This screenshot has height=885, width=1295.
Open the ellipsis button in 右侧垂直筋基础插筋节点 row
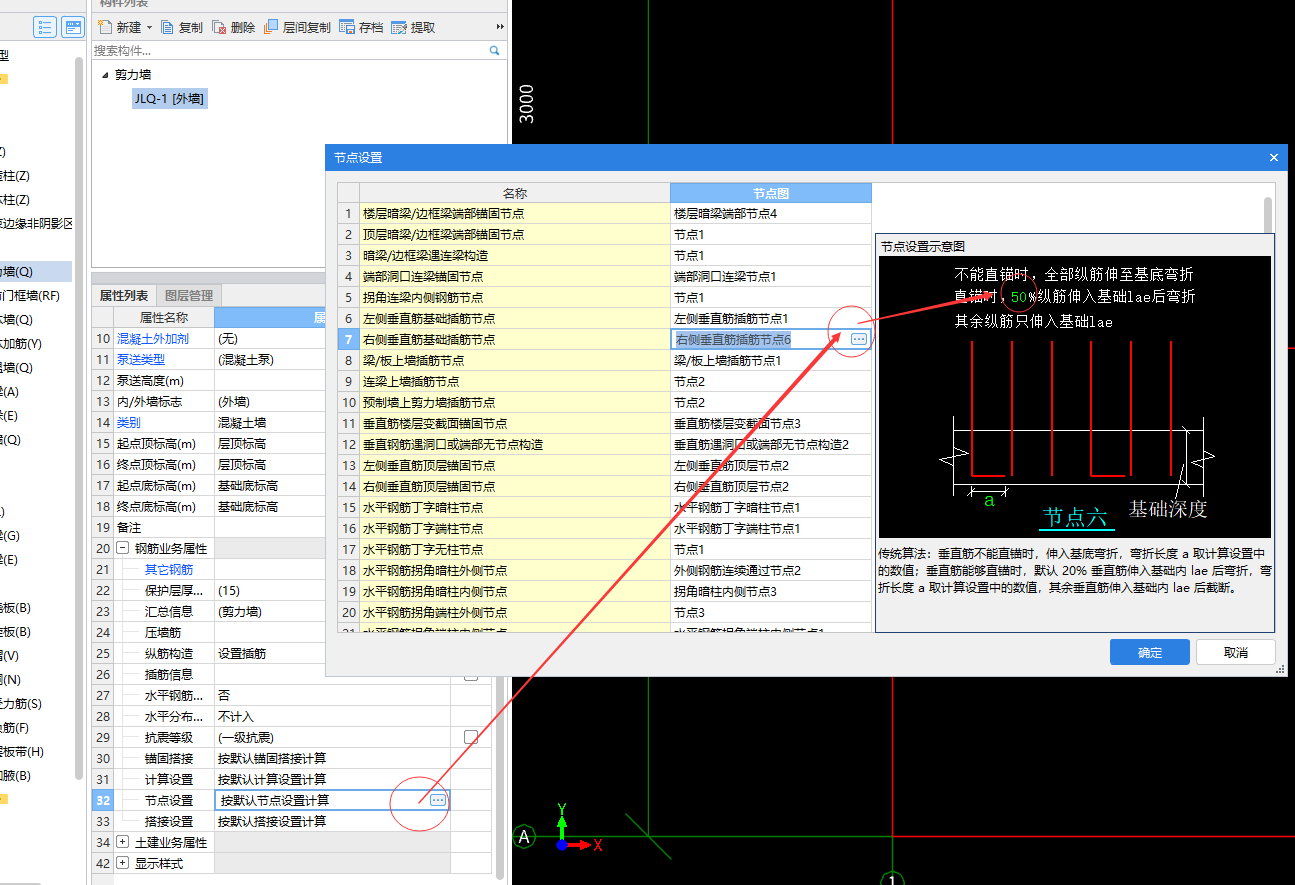[858, 340]
